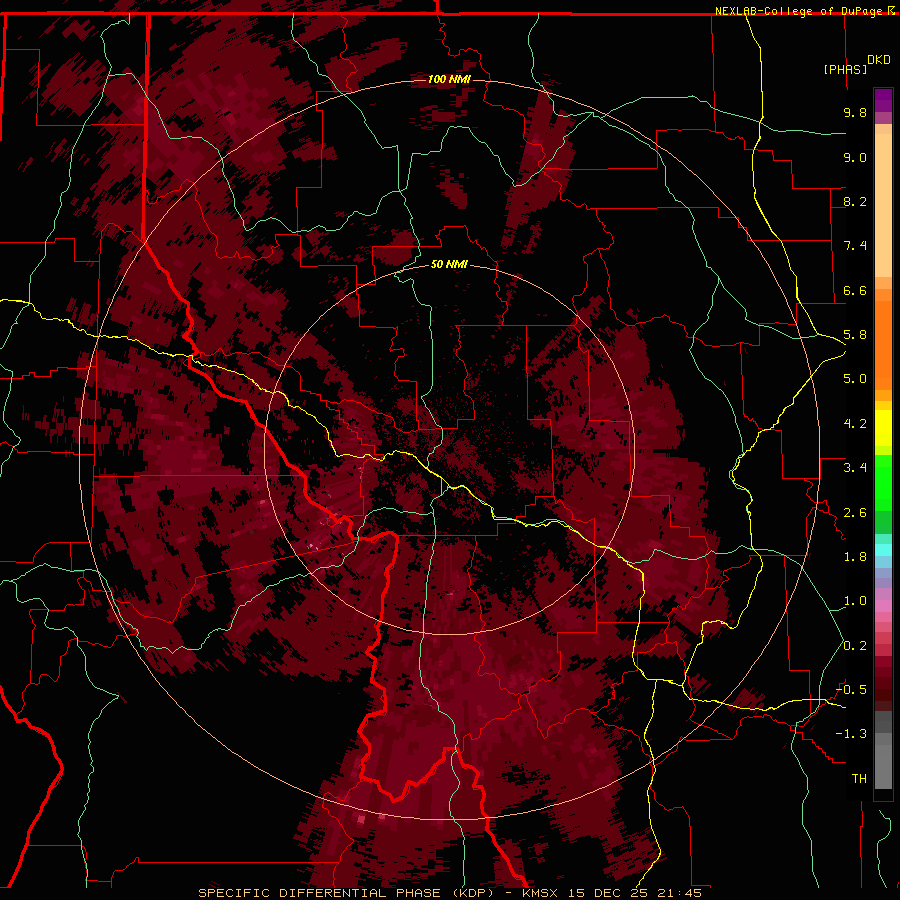
Task: Click the cyan segment of the color bar
Action: coord(883,550)
